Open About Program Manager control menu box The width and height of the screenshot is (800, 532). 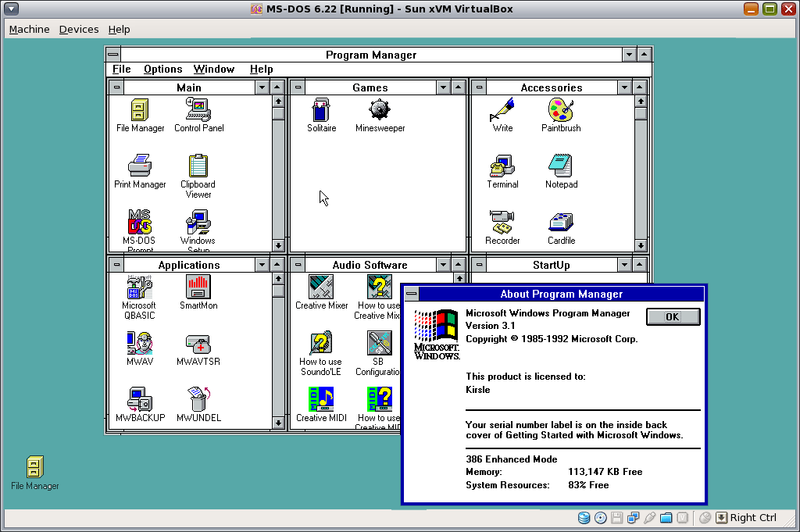[411, 294]
